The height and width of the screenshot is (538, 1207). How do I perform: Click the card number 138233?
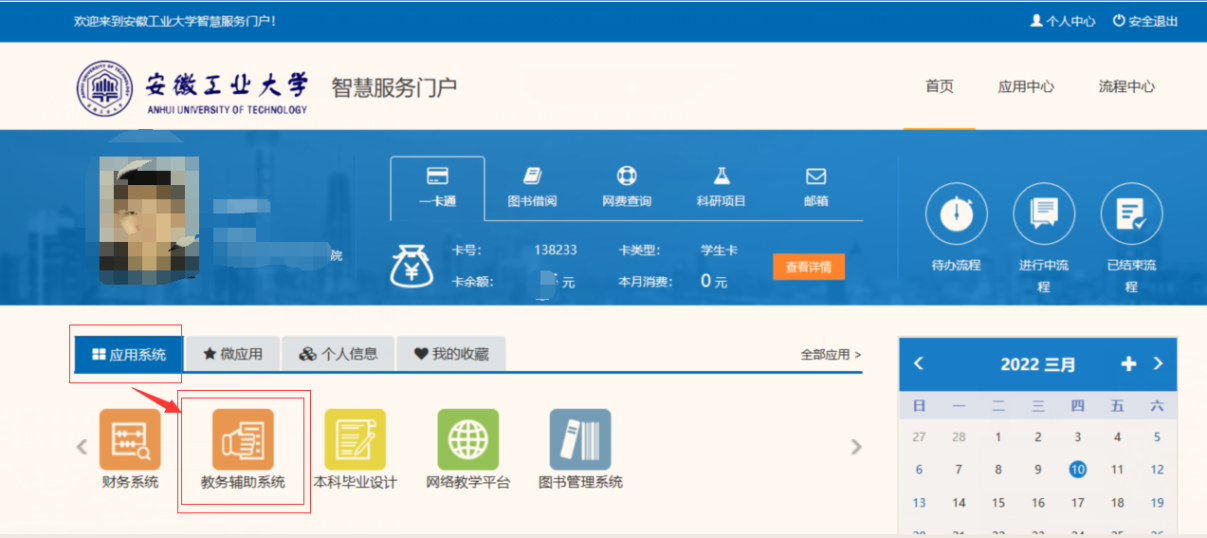pyautogui.click(x=556, y=250)
